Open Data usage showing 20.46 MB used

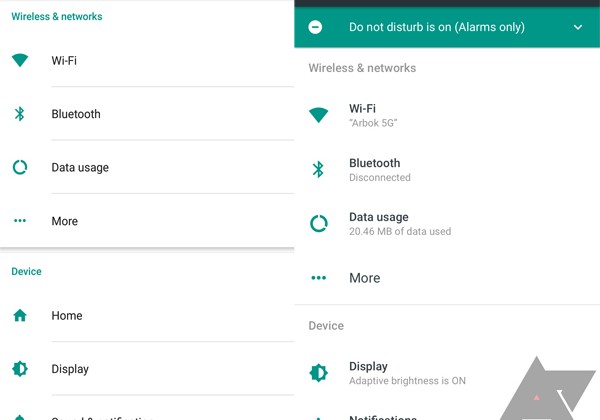[x=399, y=223]
